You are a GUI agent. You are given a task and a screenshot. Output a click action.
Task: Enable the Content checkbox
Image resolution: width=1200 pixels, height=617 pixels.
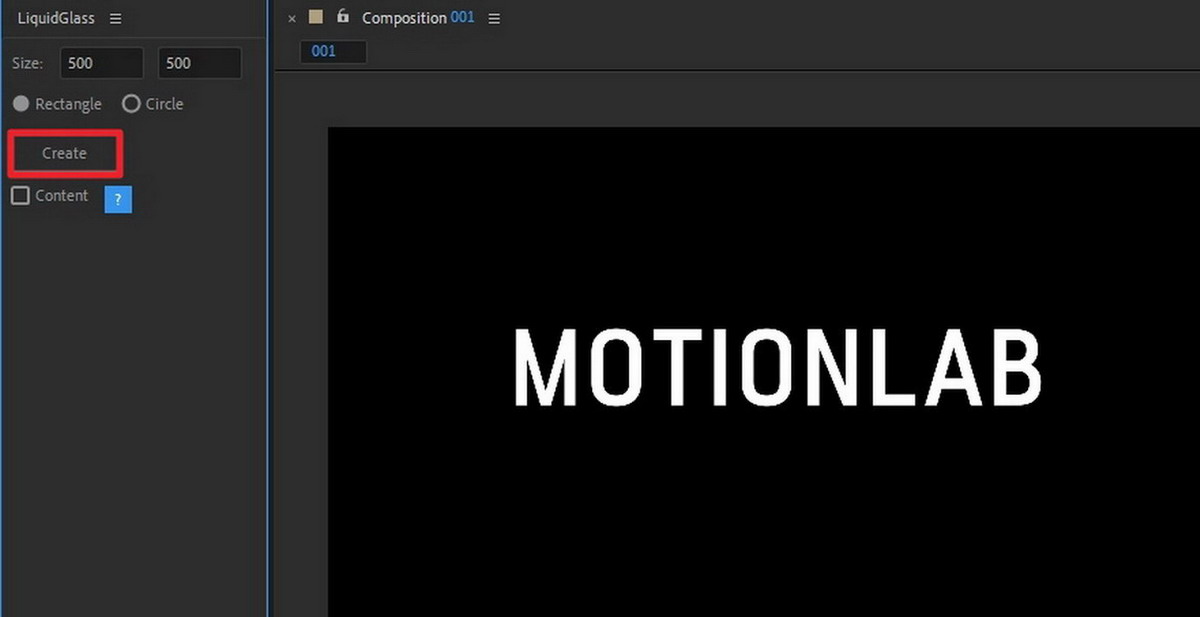coord(20,195)
